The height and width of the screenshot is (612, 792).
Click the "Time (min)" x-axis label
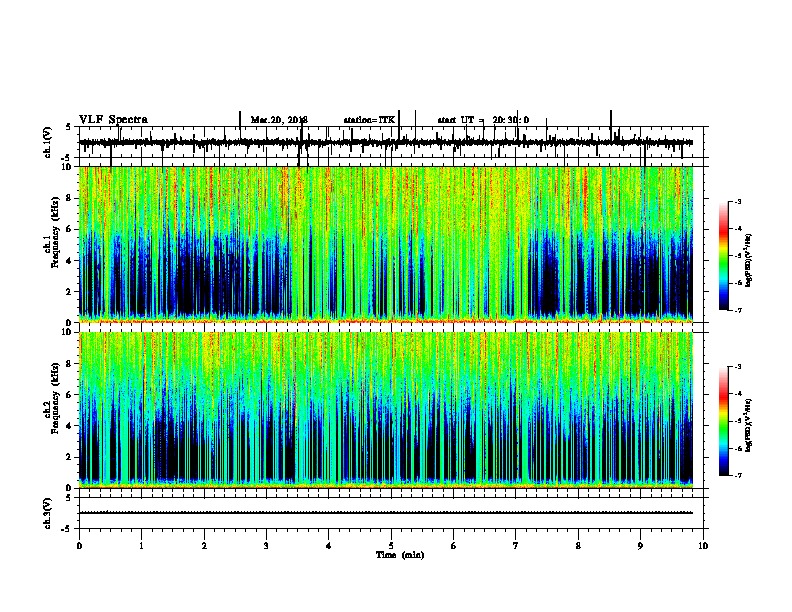[x=400, y=555]
